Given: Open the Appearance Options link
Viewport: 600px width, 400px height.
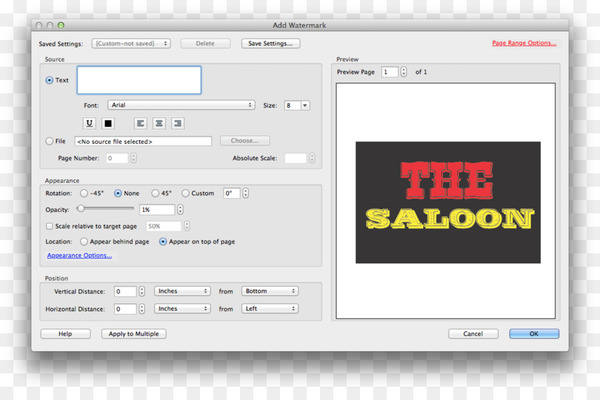Looking at the screenshot, I should coord(80,255).
